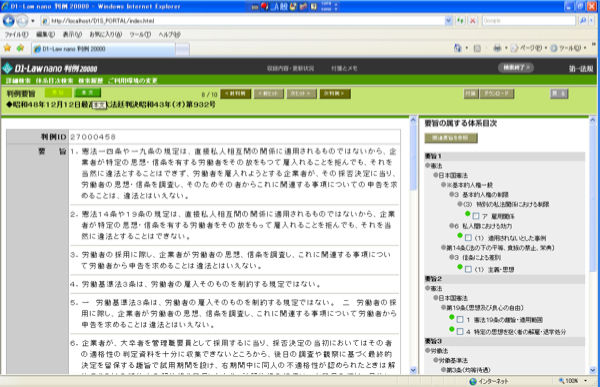Open ご利用環境の変更 in navigation bar

(x=133, y=81)
